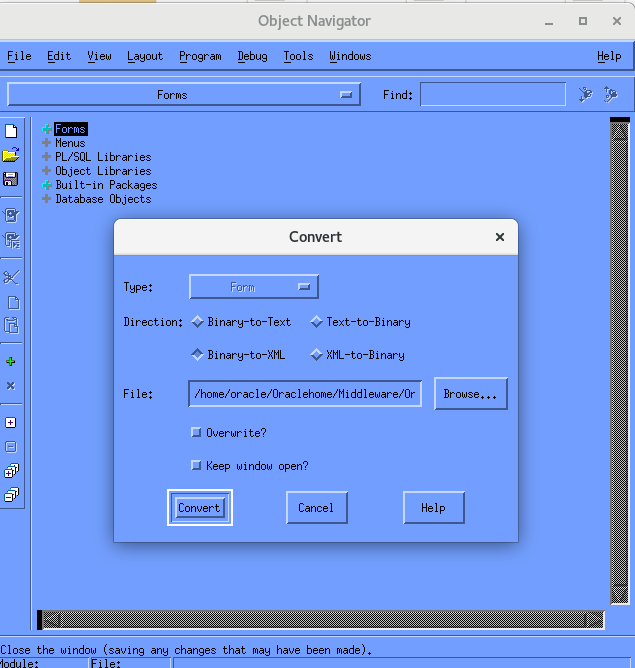The height and width of the screenshot is (668, 635).
Task: Click the Find input field
Action: [x=493, y=94]
